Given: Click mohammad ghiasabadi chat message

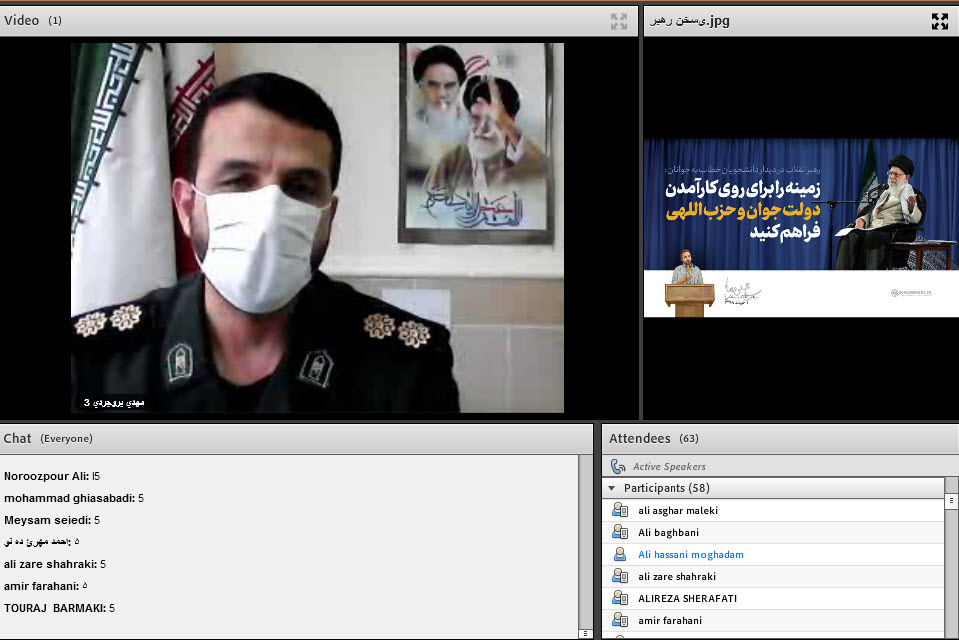Looking at the screenshot, I should 74,498.
